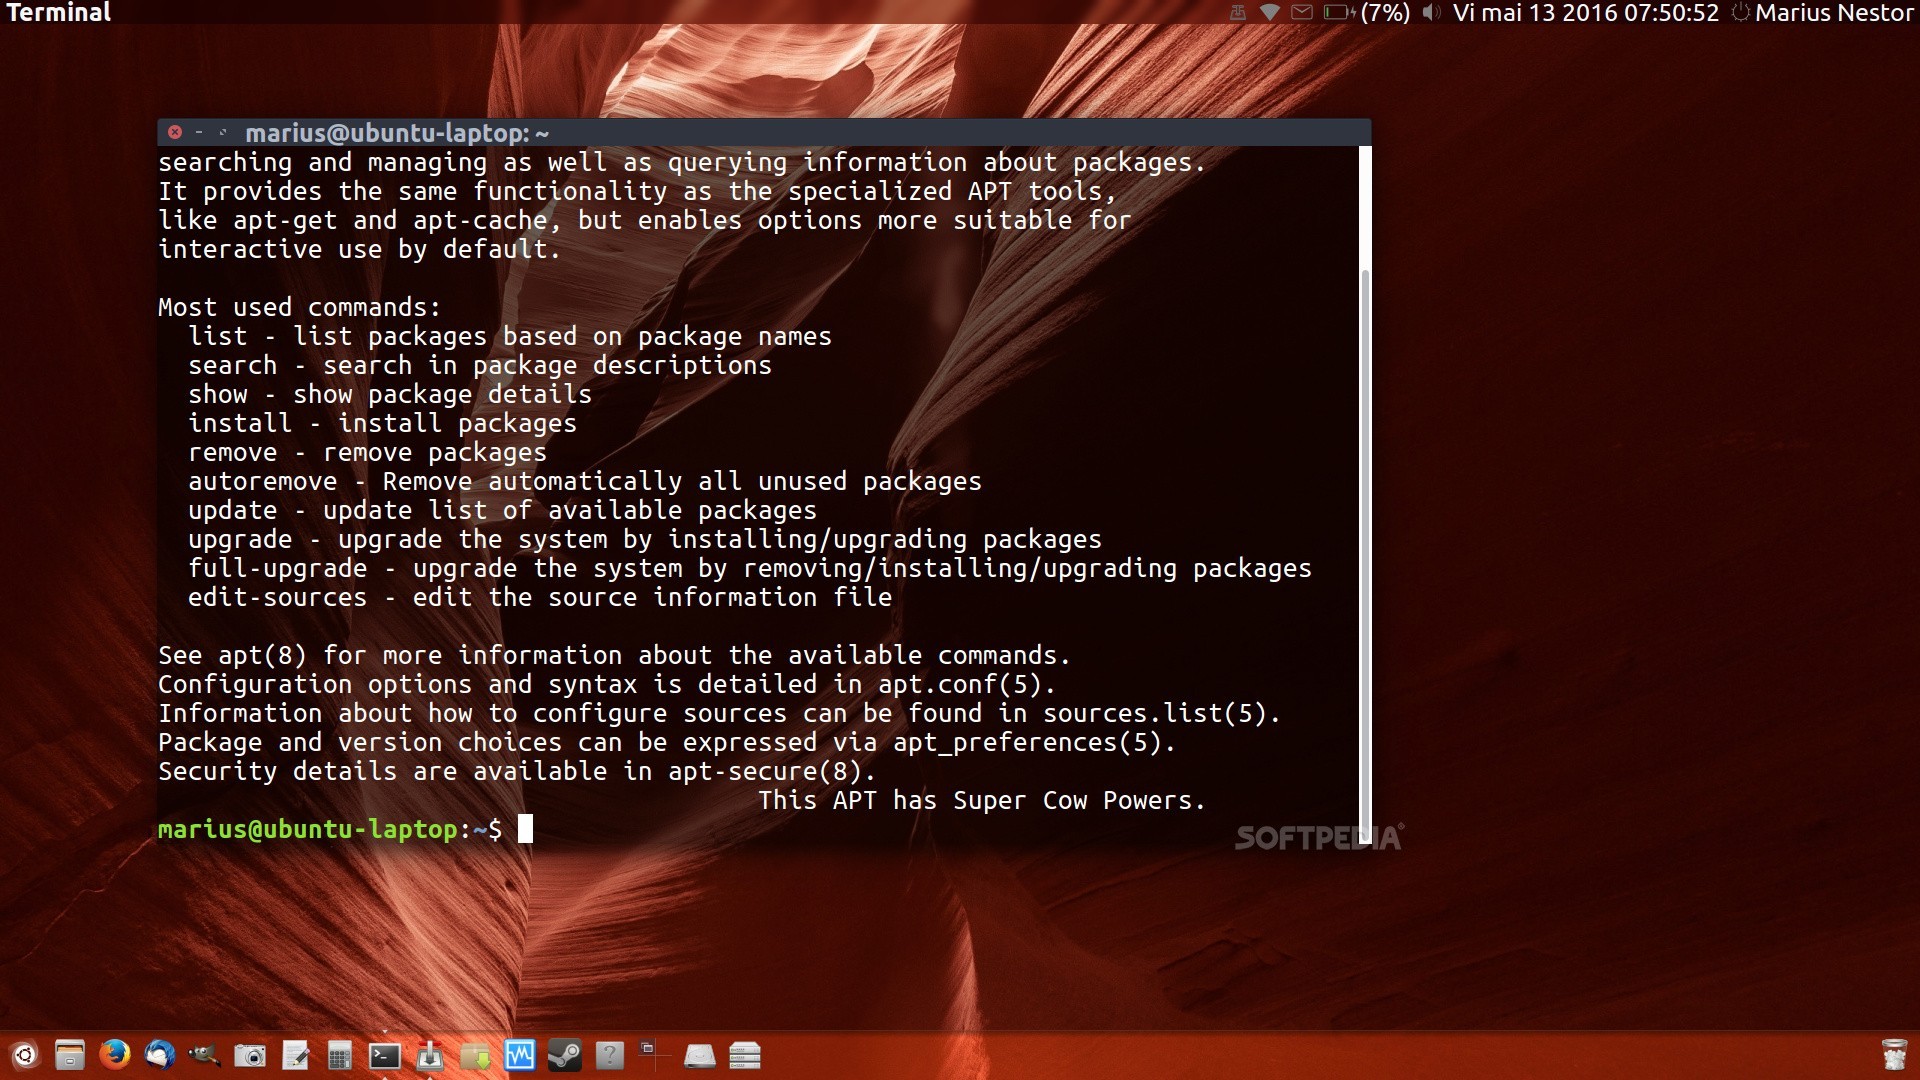
Task: Click the 'Most used commands:' line
Action: (299, 307)
